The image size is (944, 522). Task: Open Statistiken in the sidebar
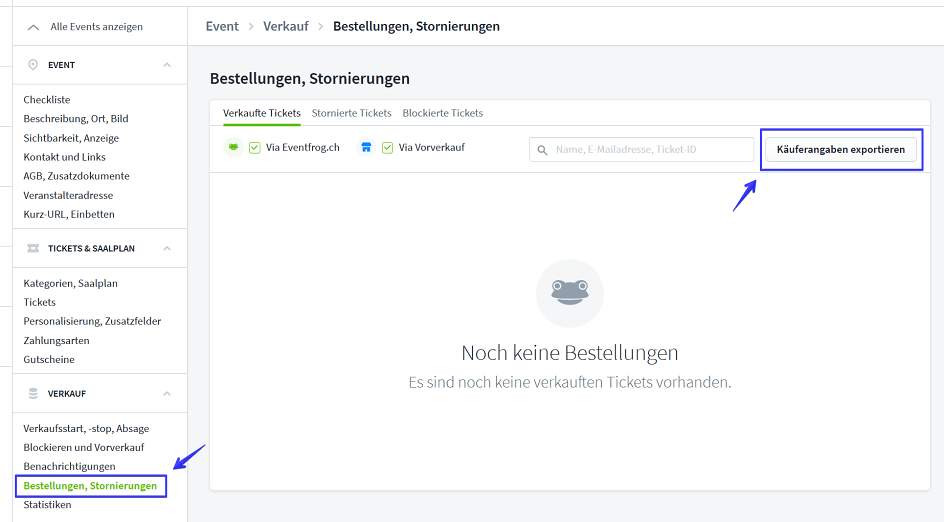point(47,505)
